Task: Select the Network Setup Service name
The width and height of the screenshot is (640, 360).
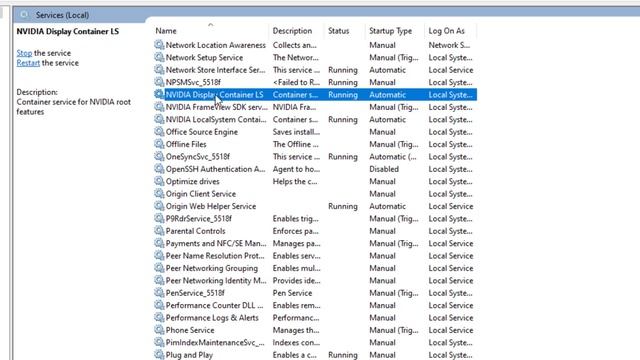Action: click(204, 58)
